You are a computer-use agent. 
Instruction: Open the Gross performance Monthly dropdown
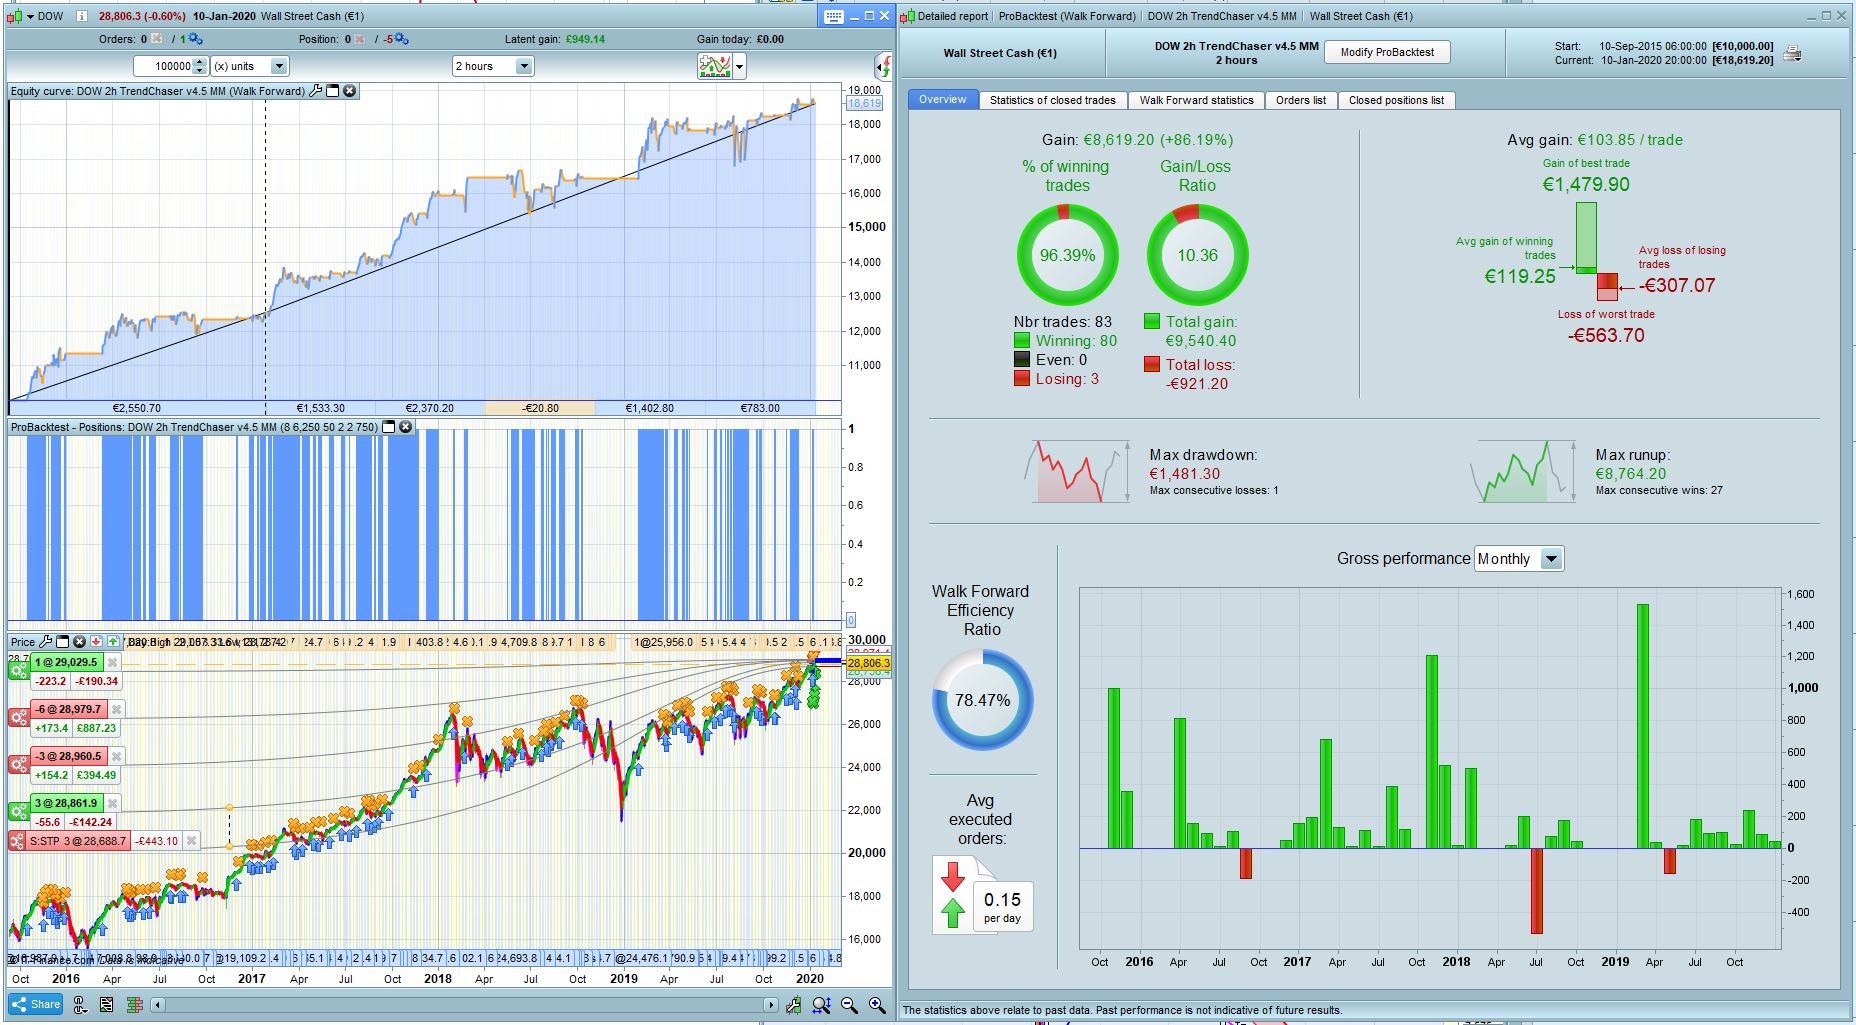tap(1519, 559)
